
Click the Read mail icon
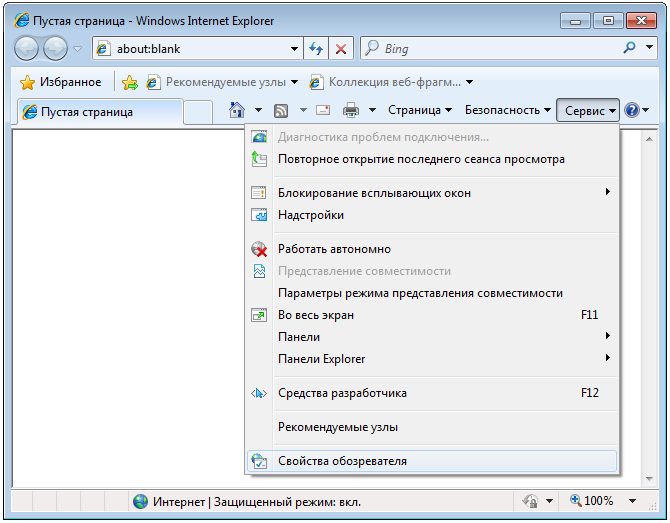click(x=323, y=110)
